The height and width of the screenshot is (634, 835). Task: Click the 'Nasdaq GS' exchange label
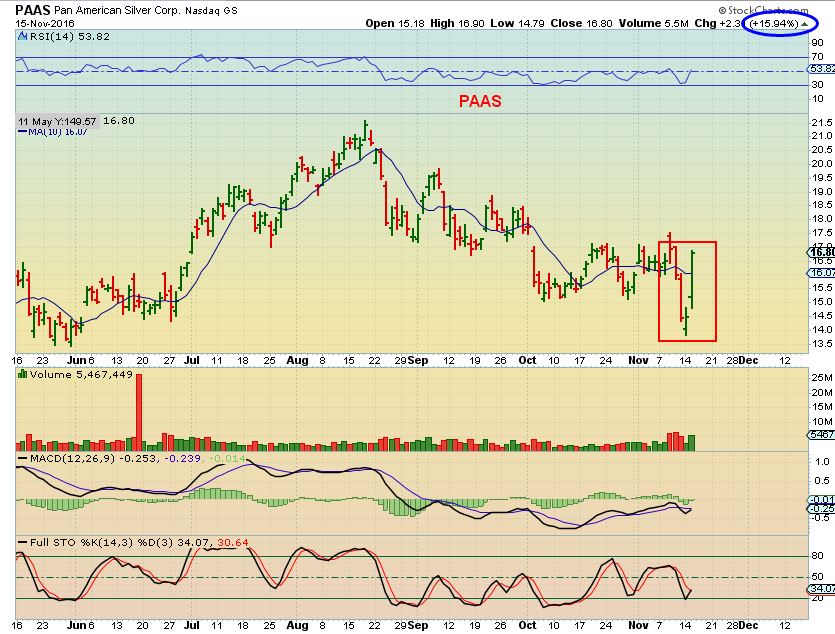coord(211,10)
